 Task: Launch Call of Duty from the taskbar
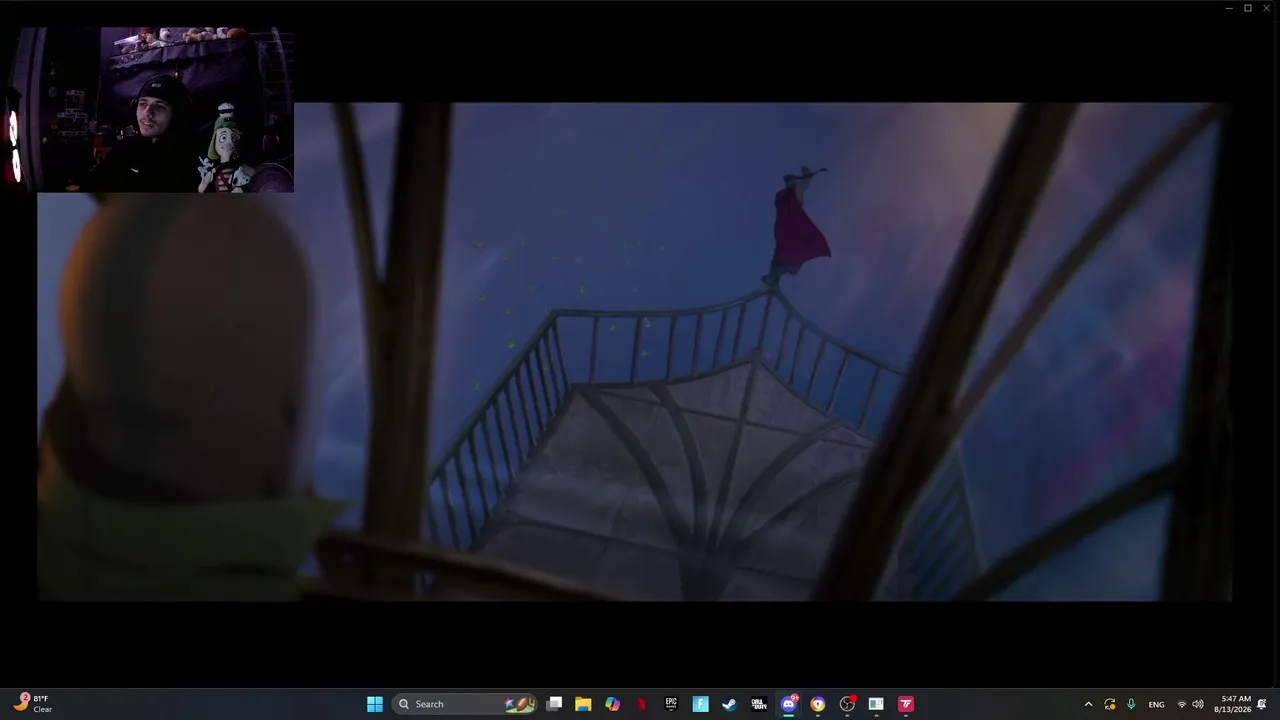[759, 704]
